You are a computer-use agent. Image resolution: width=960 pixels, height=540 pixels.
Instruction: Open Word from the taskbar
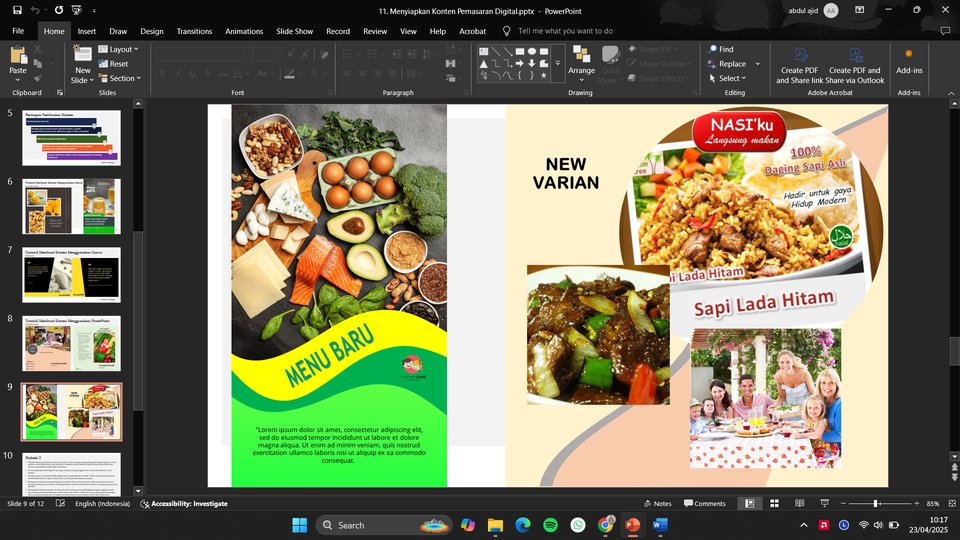(660, 525)
